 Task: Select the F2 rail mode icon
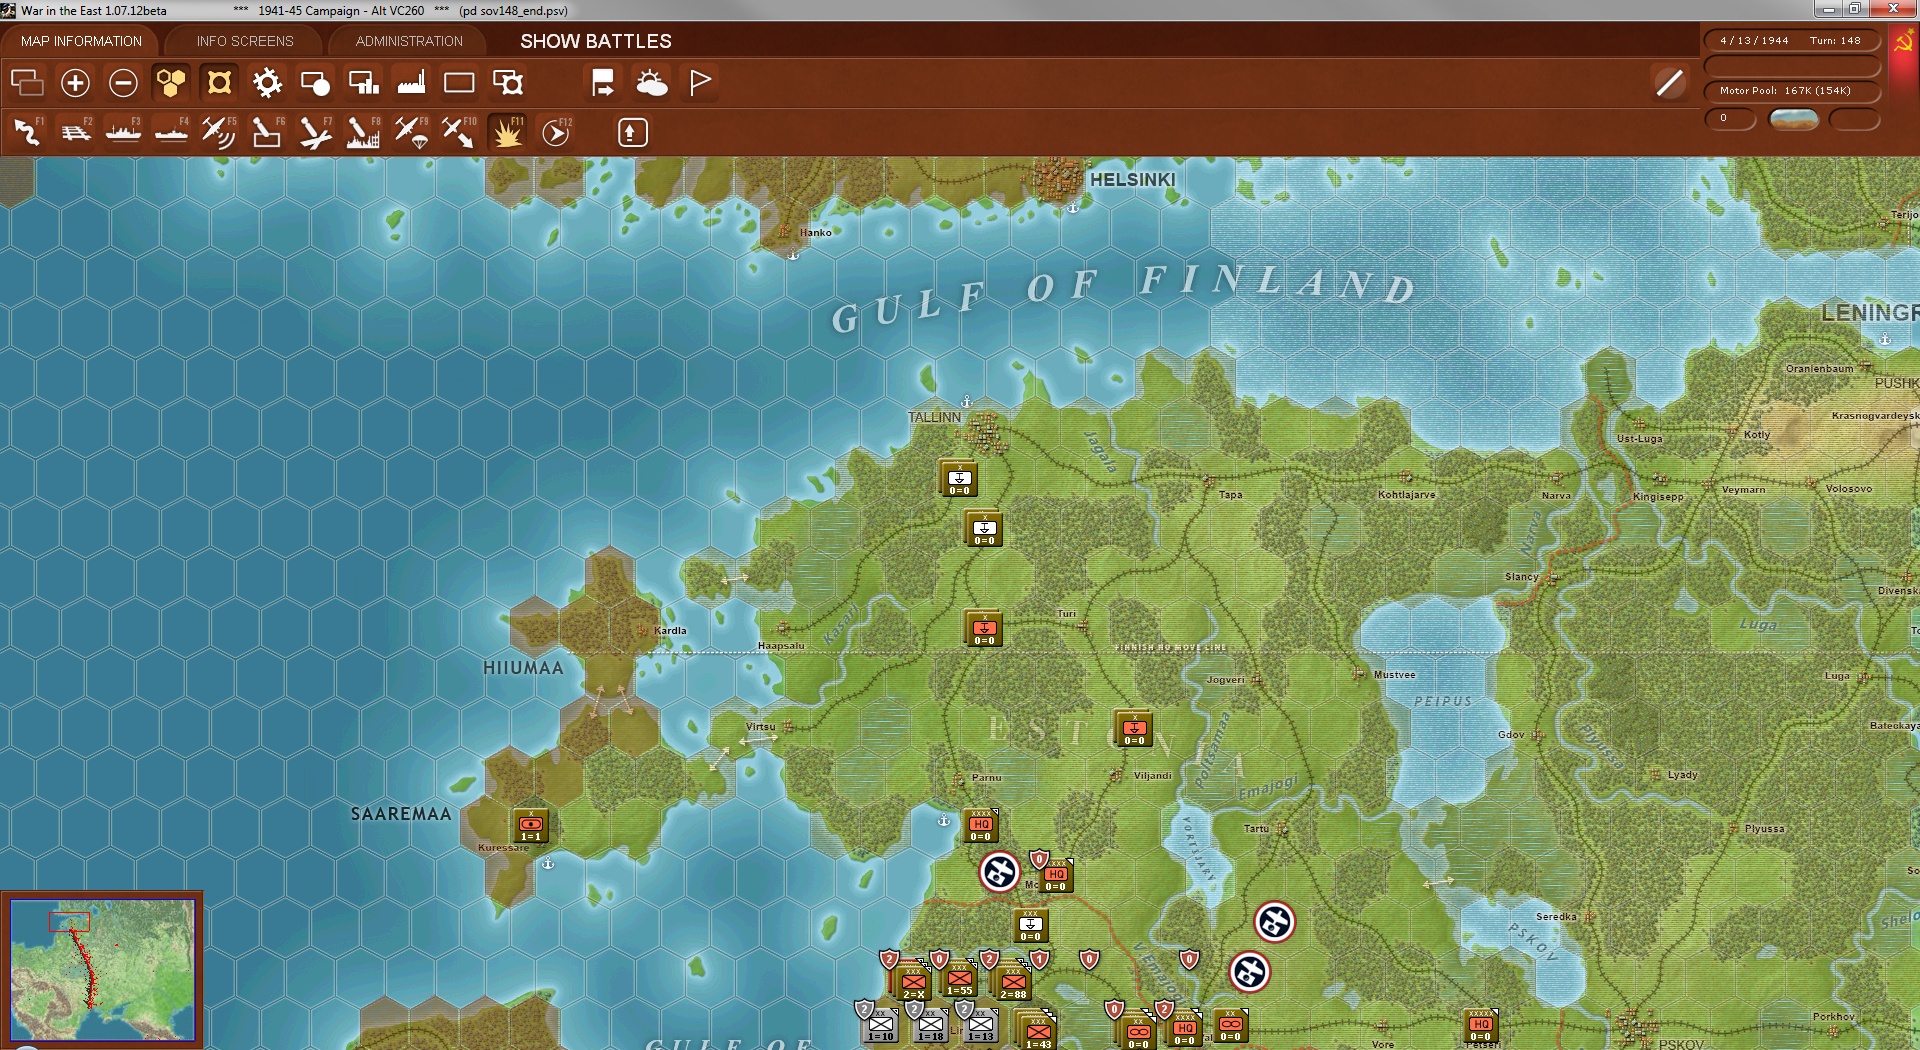(x=75, y=132)
